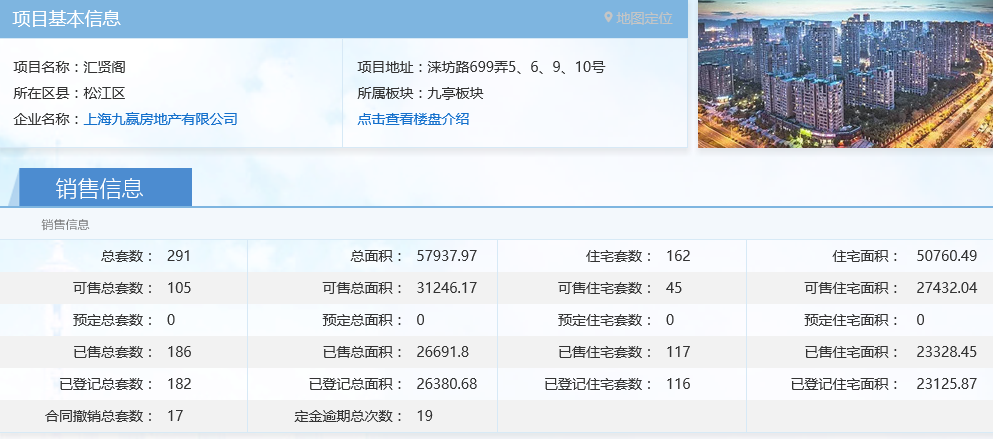Open company link 上海九赢房地产有限公司
Image resolution: width=993 pixels, height=439 pixels.
[161, 119]
